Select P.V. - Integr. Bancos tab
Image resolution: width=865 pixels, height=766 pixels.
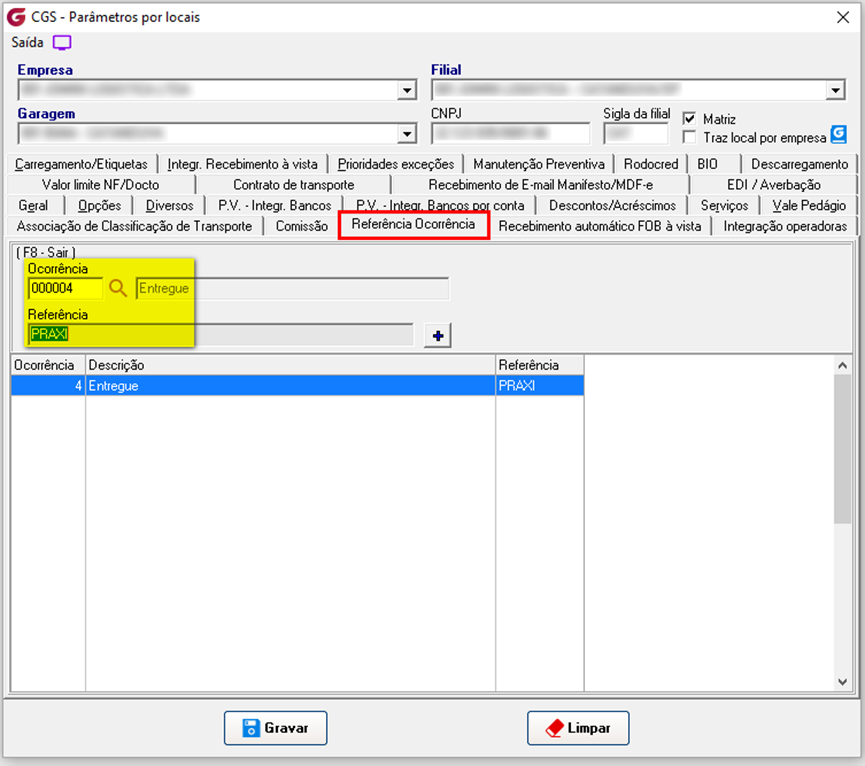(275, 206)
